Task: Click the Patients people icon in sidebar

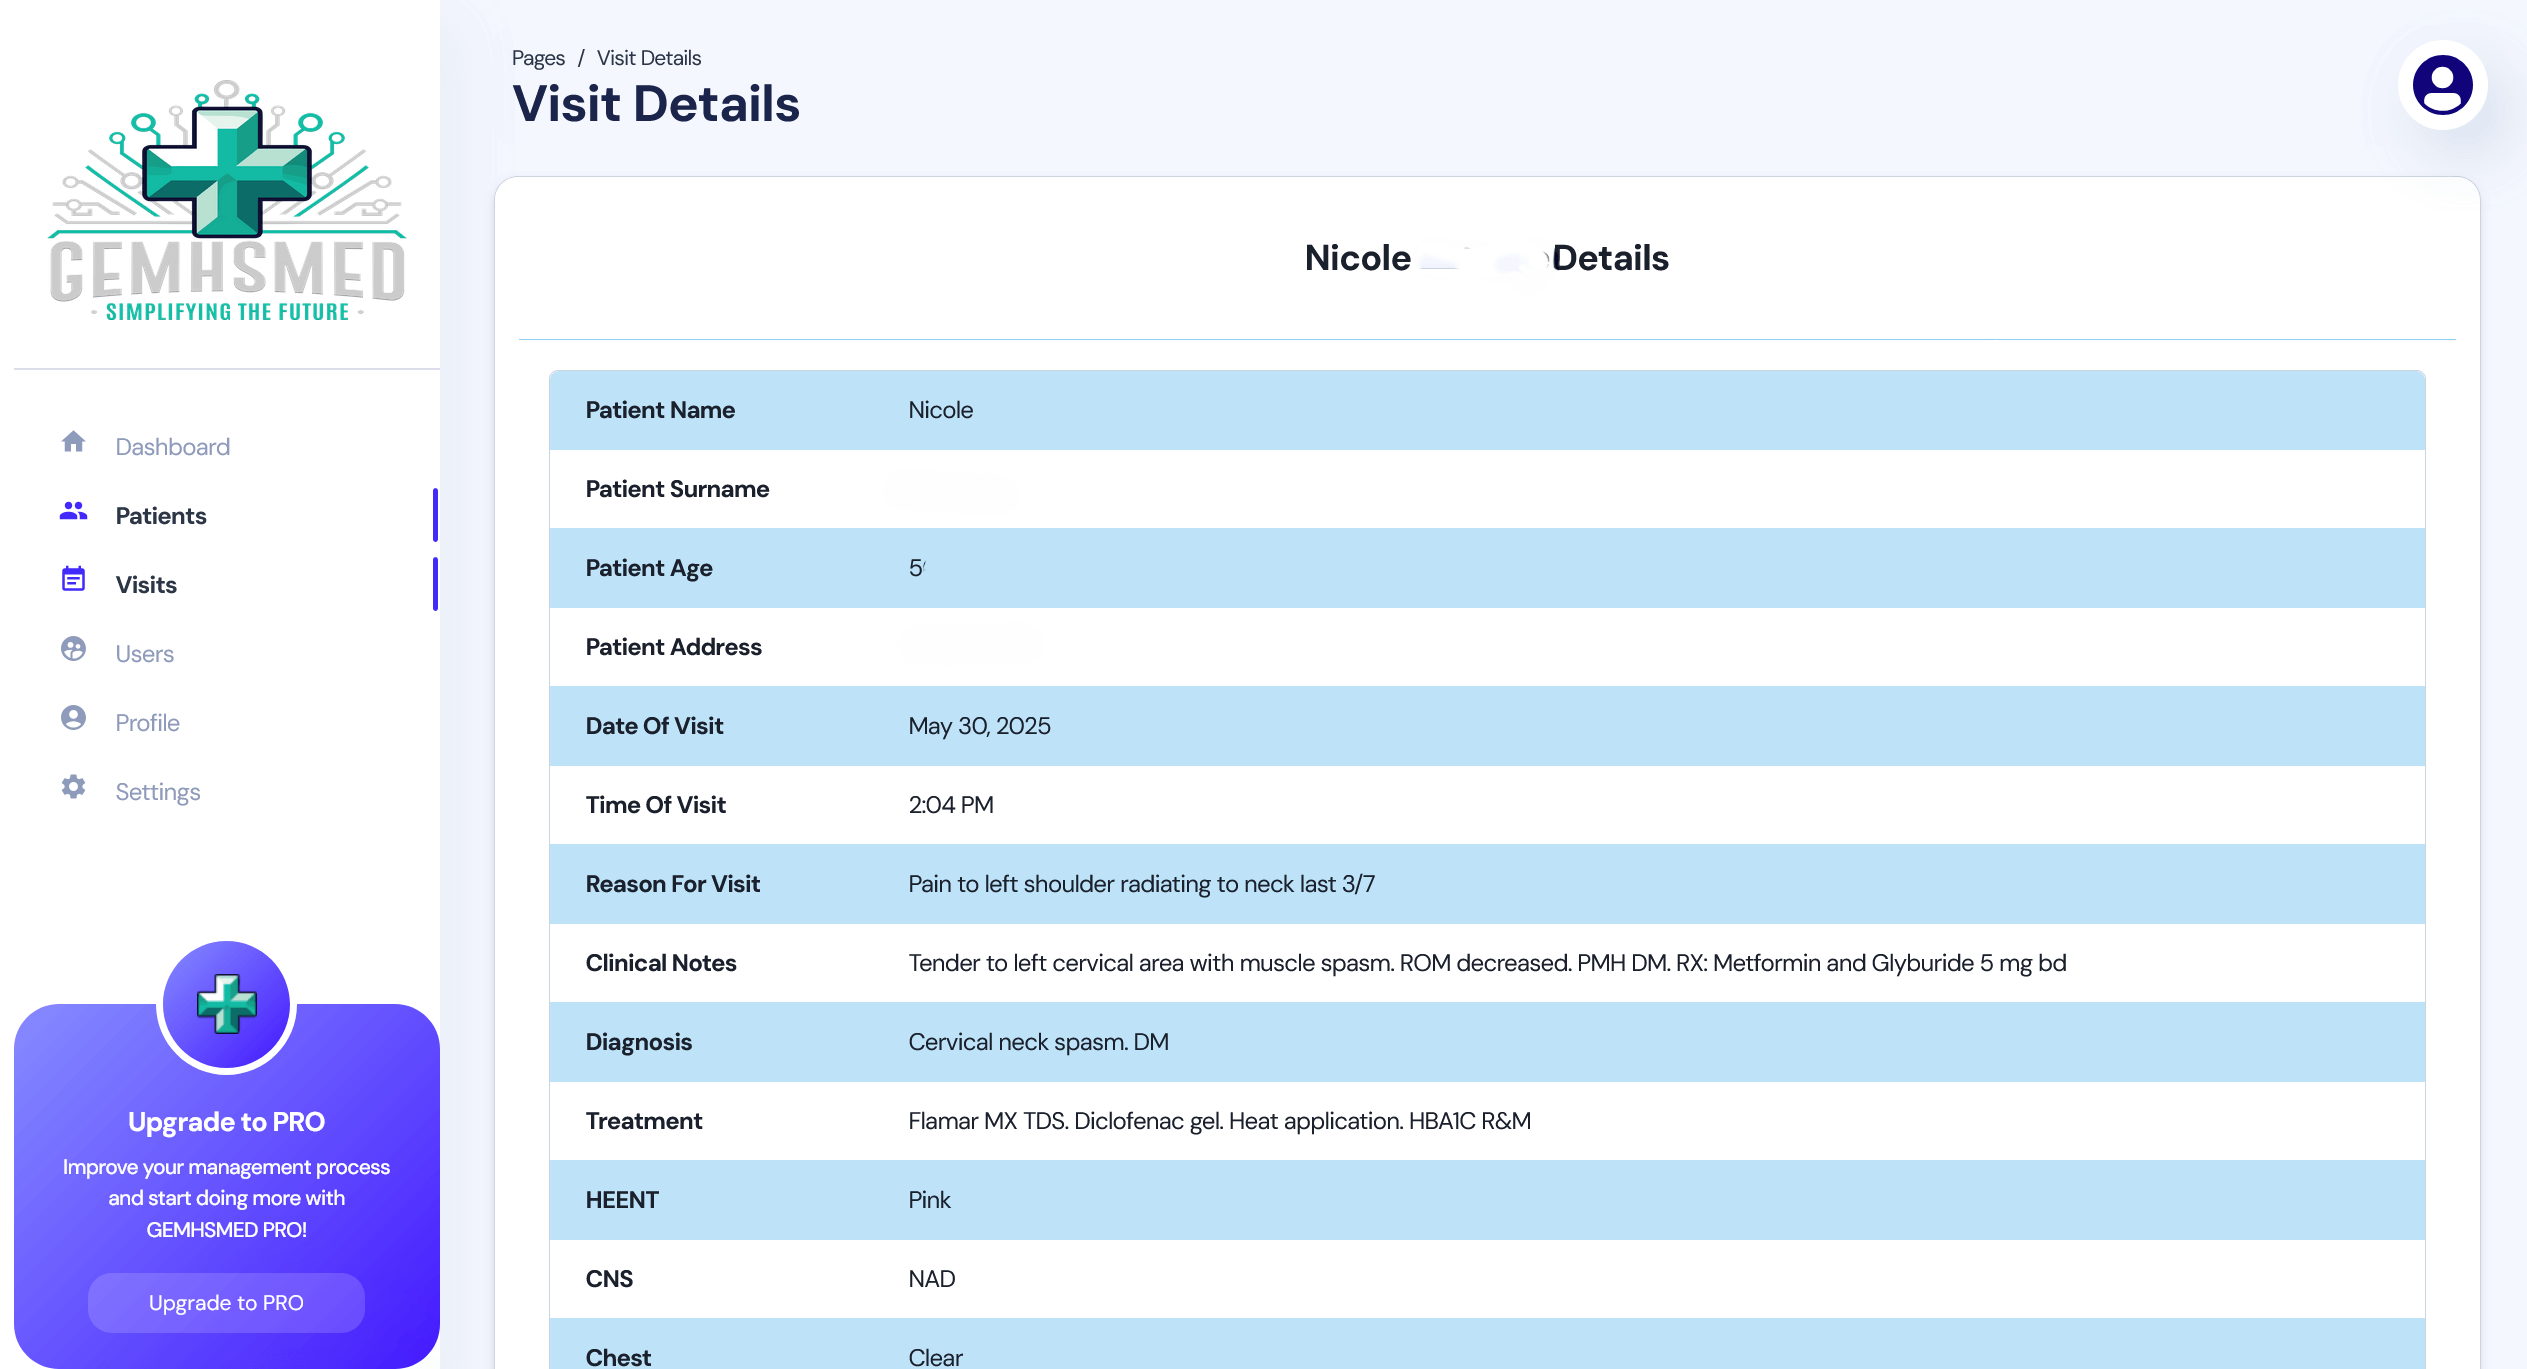Action: coord(74,511)
